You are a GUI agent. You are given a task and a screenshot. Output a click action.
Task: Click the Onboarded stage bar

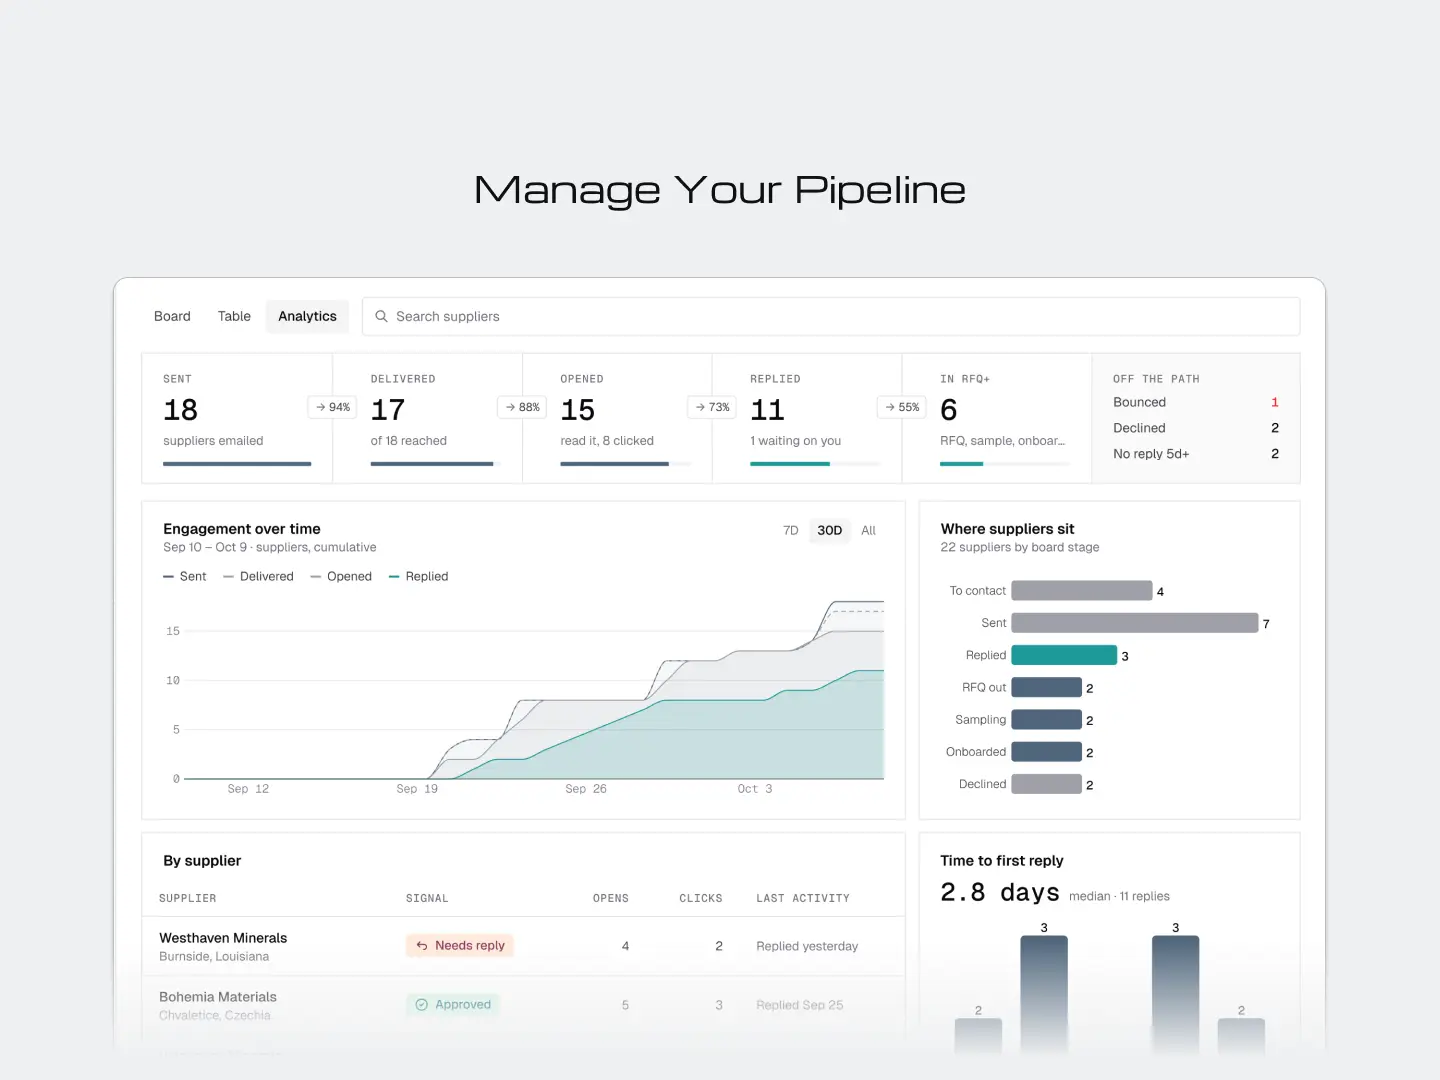pyautogui.click(x=1047, y=752)
